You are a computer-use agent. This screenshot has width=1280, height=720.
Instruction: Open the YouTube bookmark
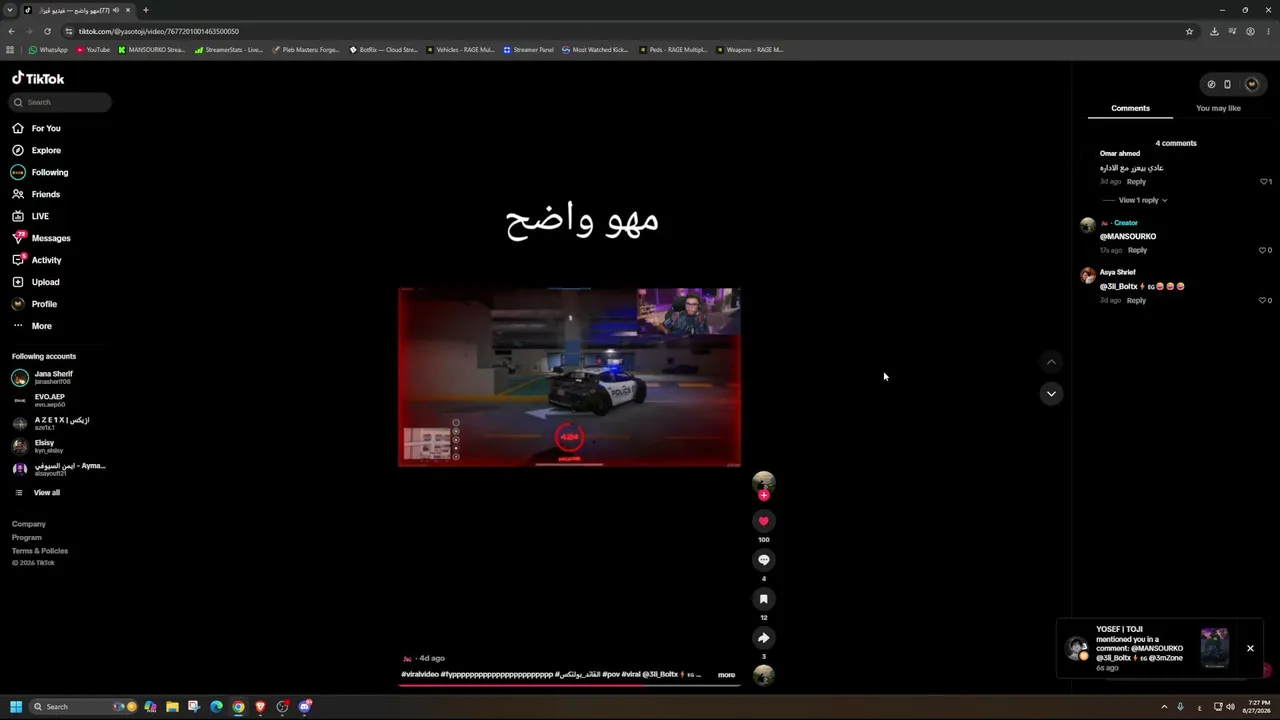[x=92, y=49]
